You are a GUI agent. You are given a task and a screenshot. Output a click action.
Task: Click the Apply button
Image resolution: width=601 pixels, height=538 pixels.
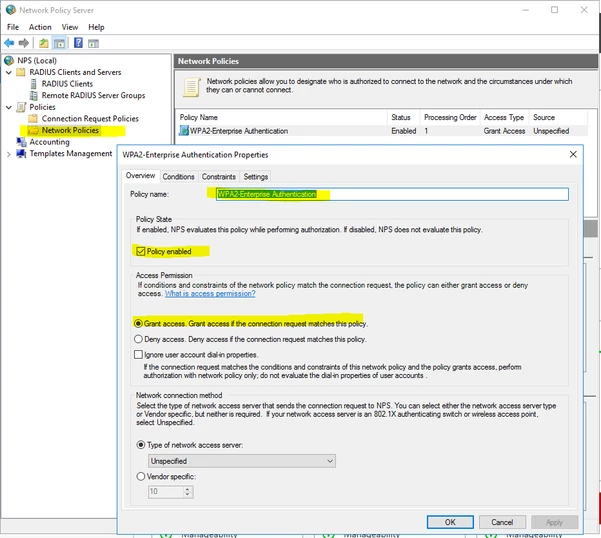tap(554, 522)
